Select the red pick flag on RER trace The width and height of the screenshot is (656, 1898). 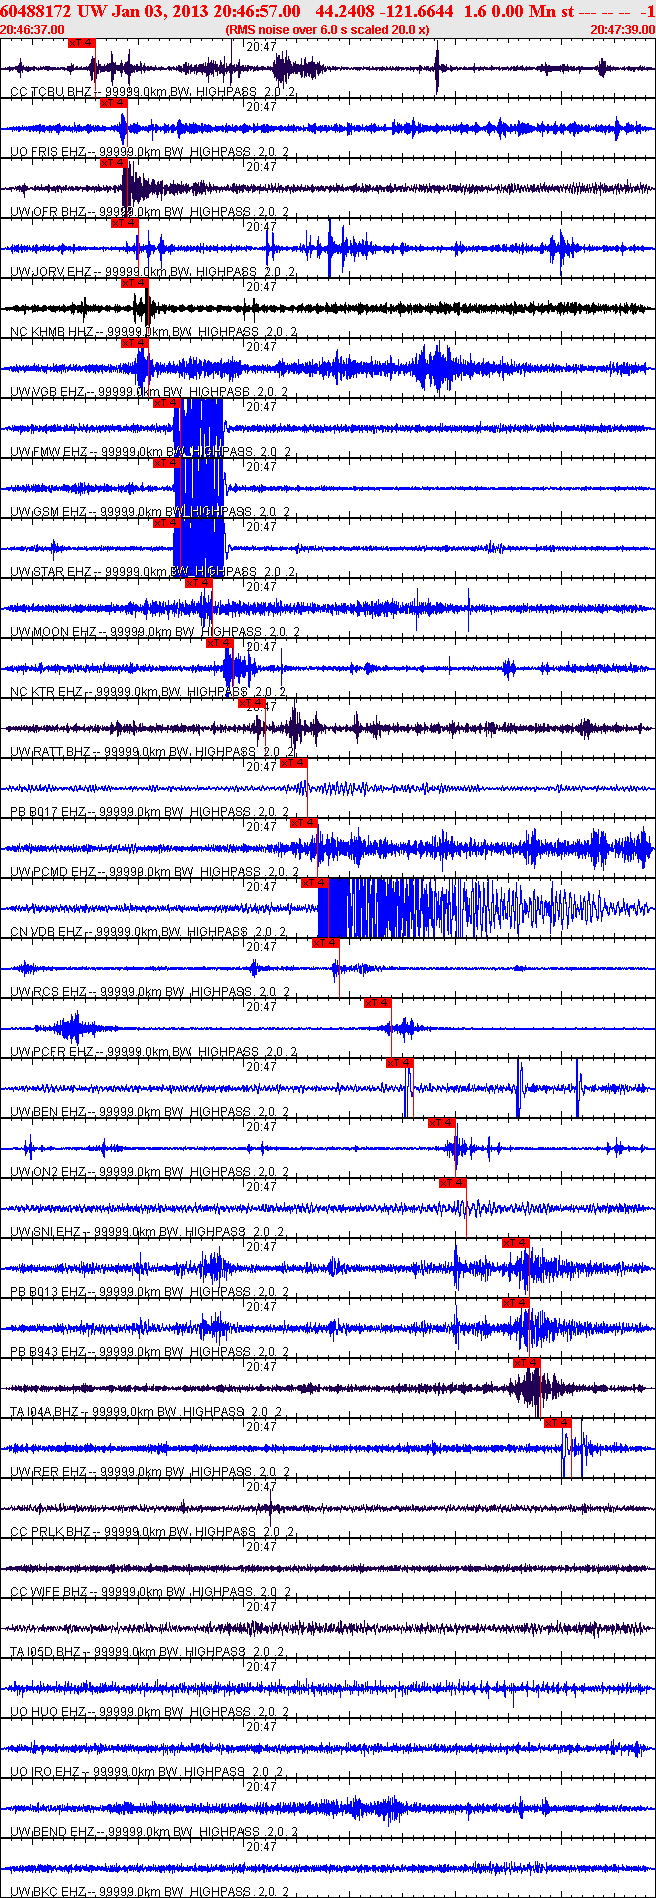[558, 1423]
